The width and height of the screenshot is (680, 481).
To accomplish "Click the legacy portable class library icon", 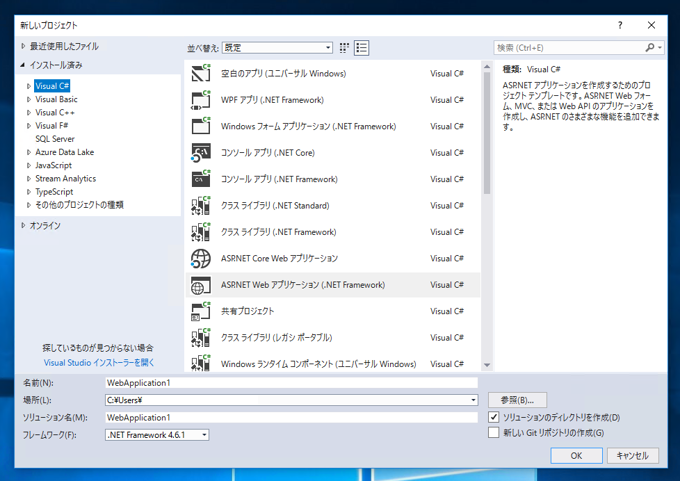I will (x=201, y=337).
